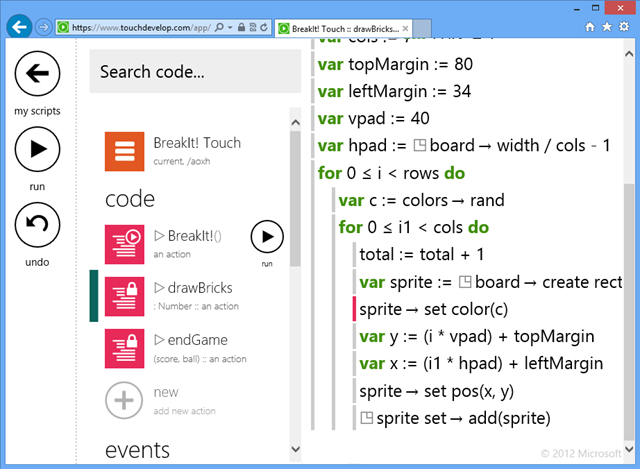The height and width of the screenshot is (469, 640).
Task: Add a new action with plus icon
Action: tap(124, 400)
